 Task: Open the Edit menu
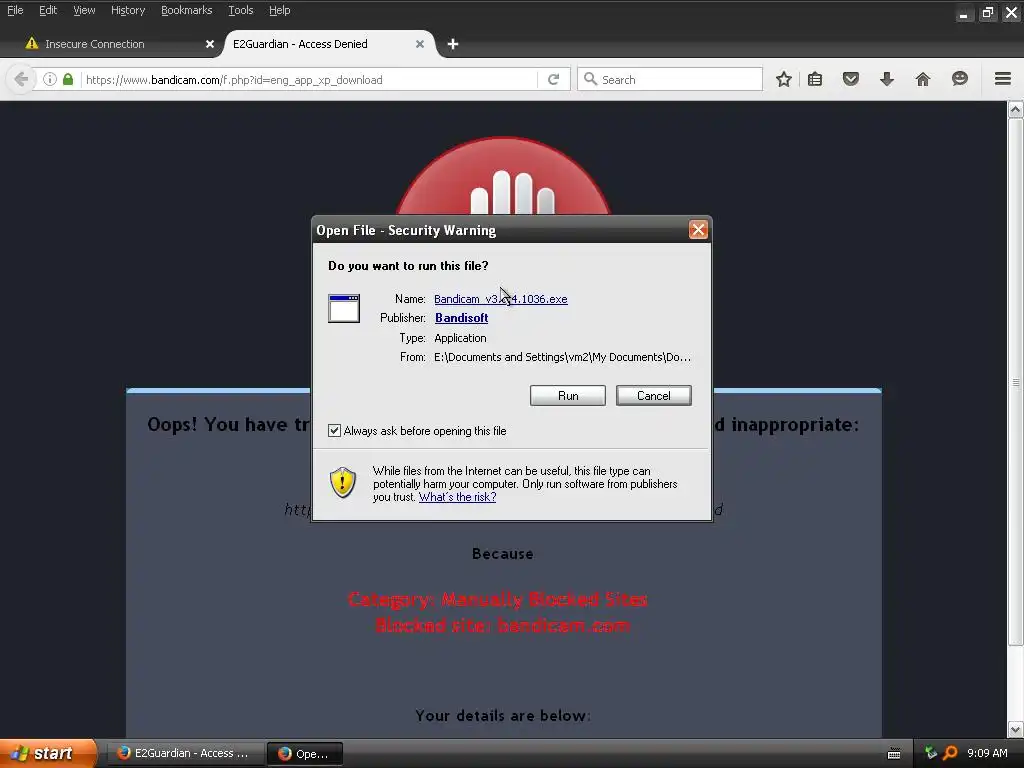point(48,10)
